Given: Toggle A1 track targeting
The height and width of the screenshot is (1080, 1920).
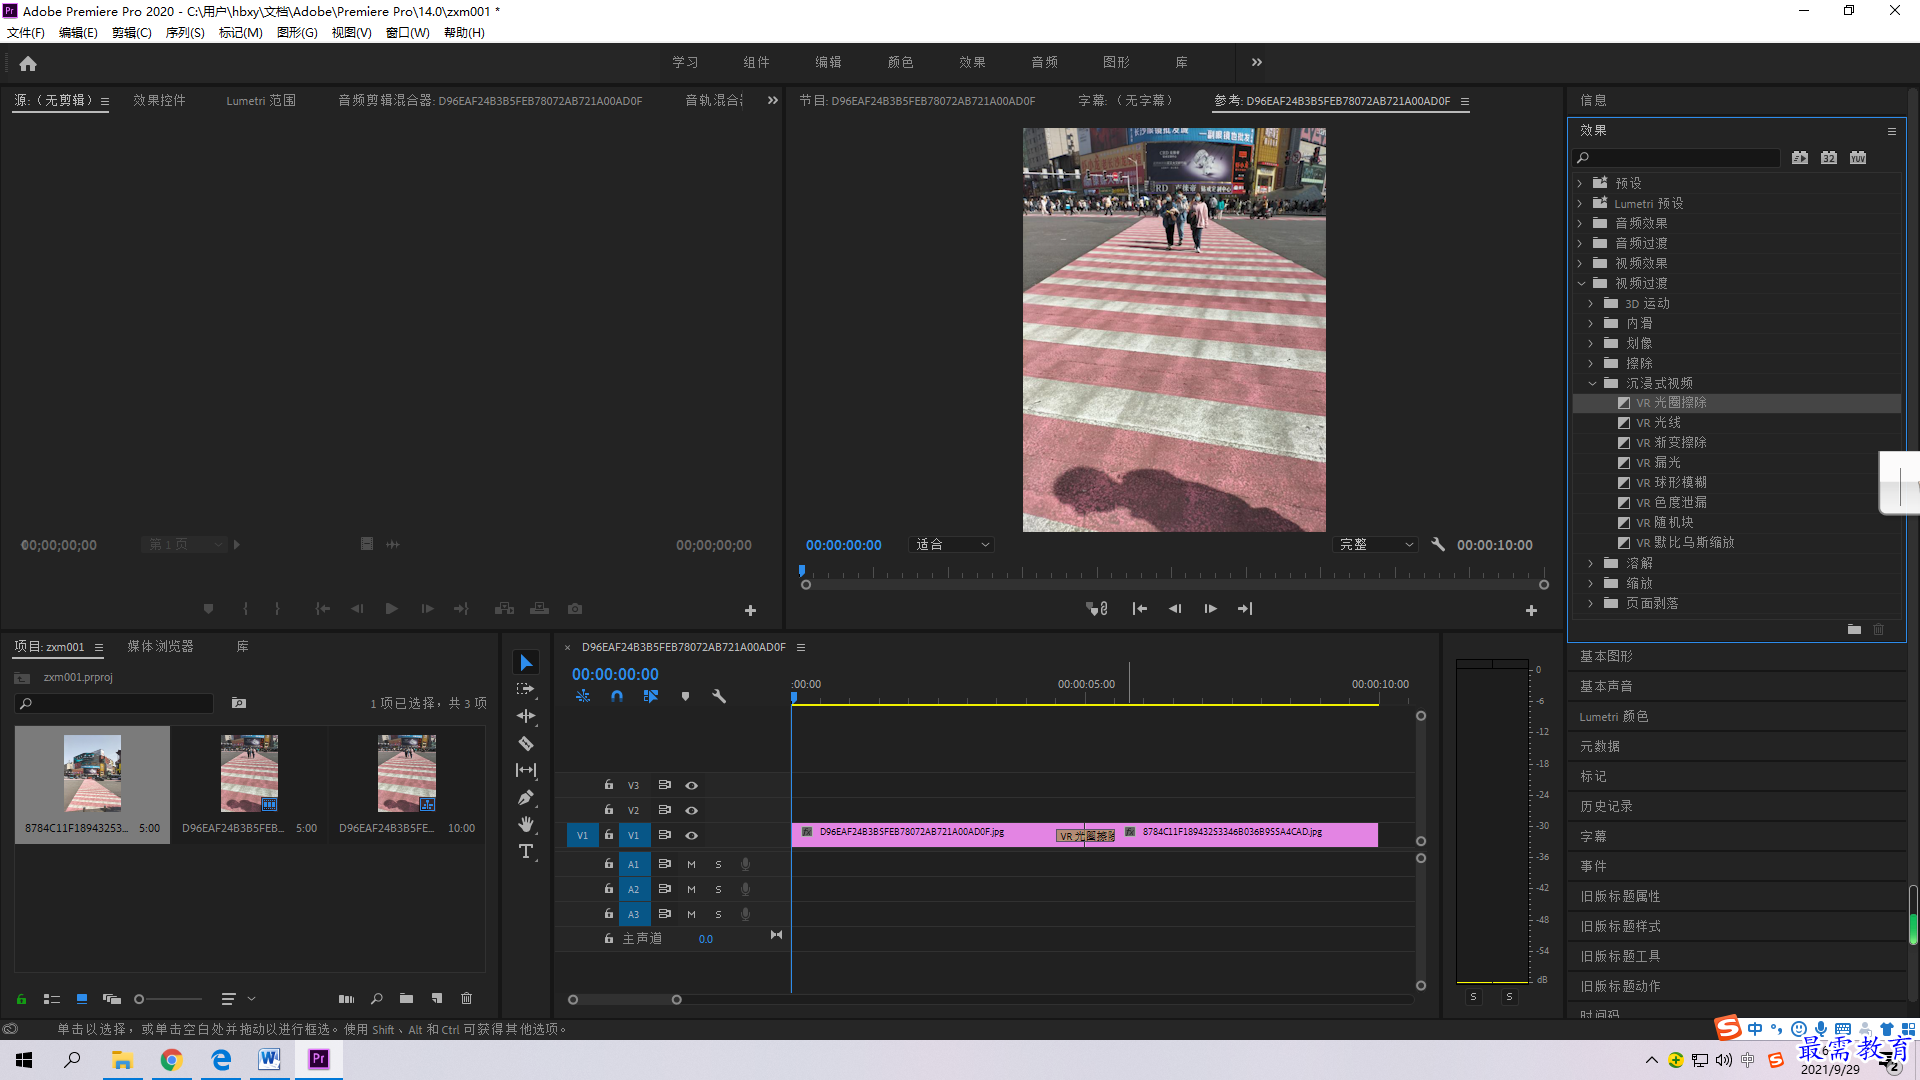Looking at the screenshot, I should pyautogui.click(x=633, y=864).
